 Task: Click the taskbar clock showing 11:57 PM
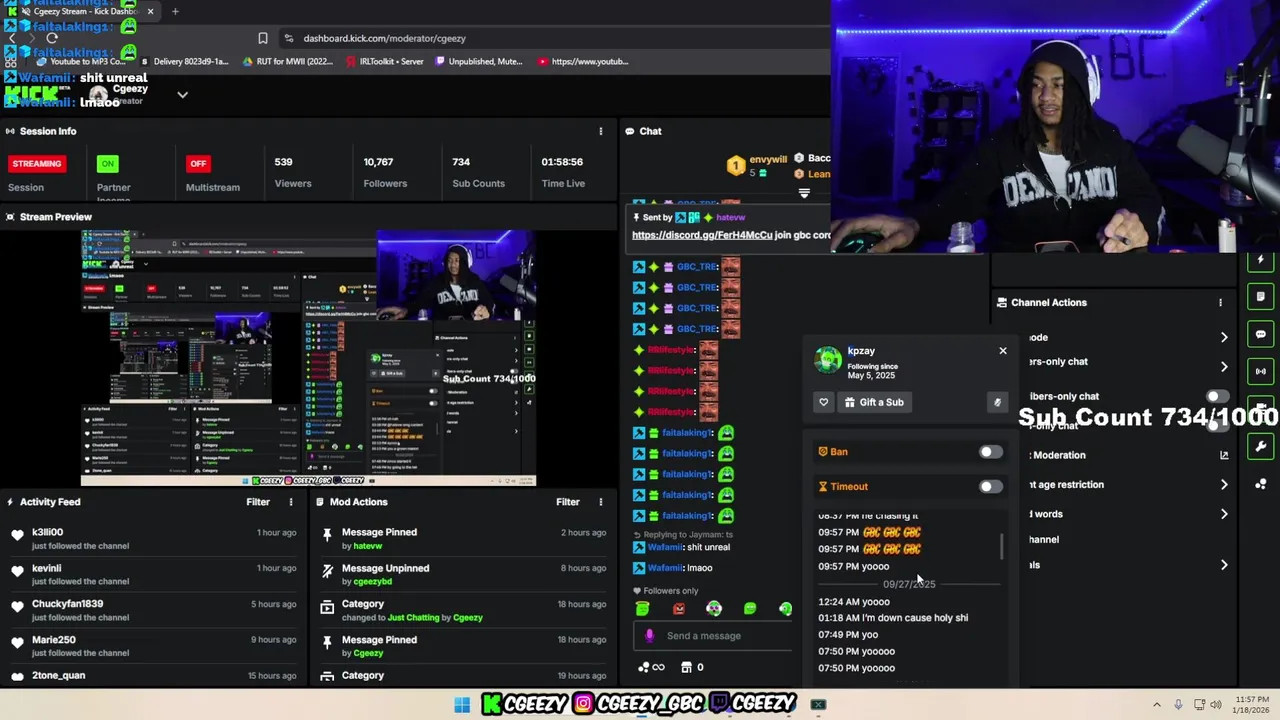pyautogui.click(x=1252, y=705)
